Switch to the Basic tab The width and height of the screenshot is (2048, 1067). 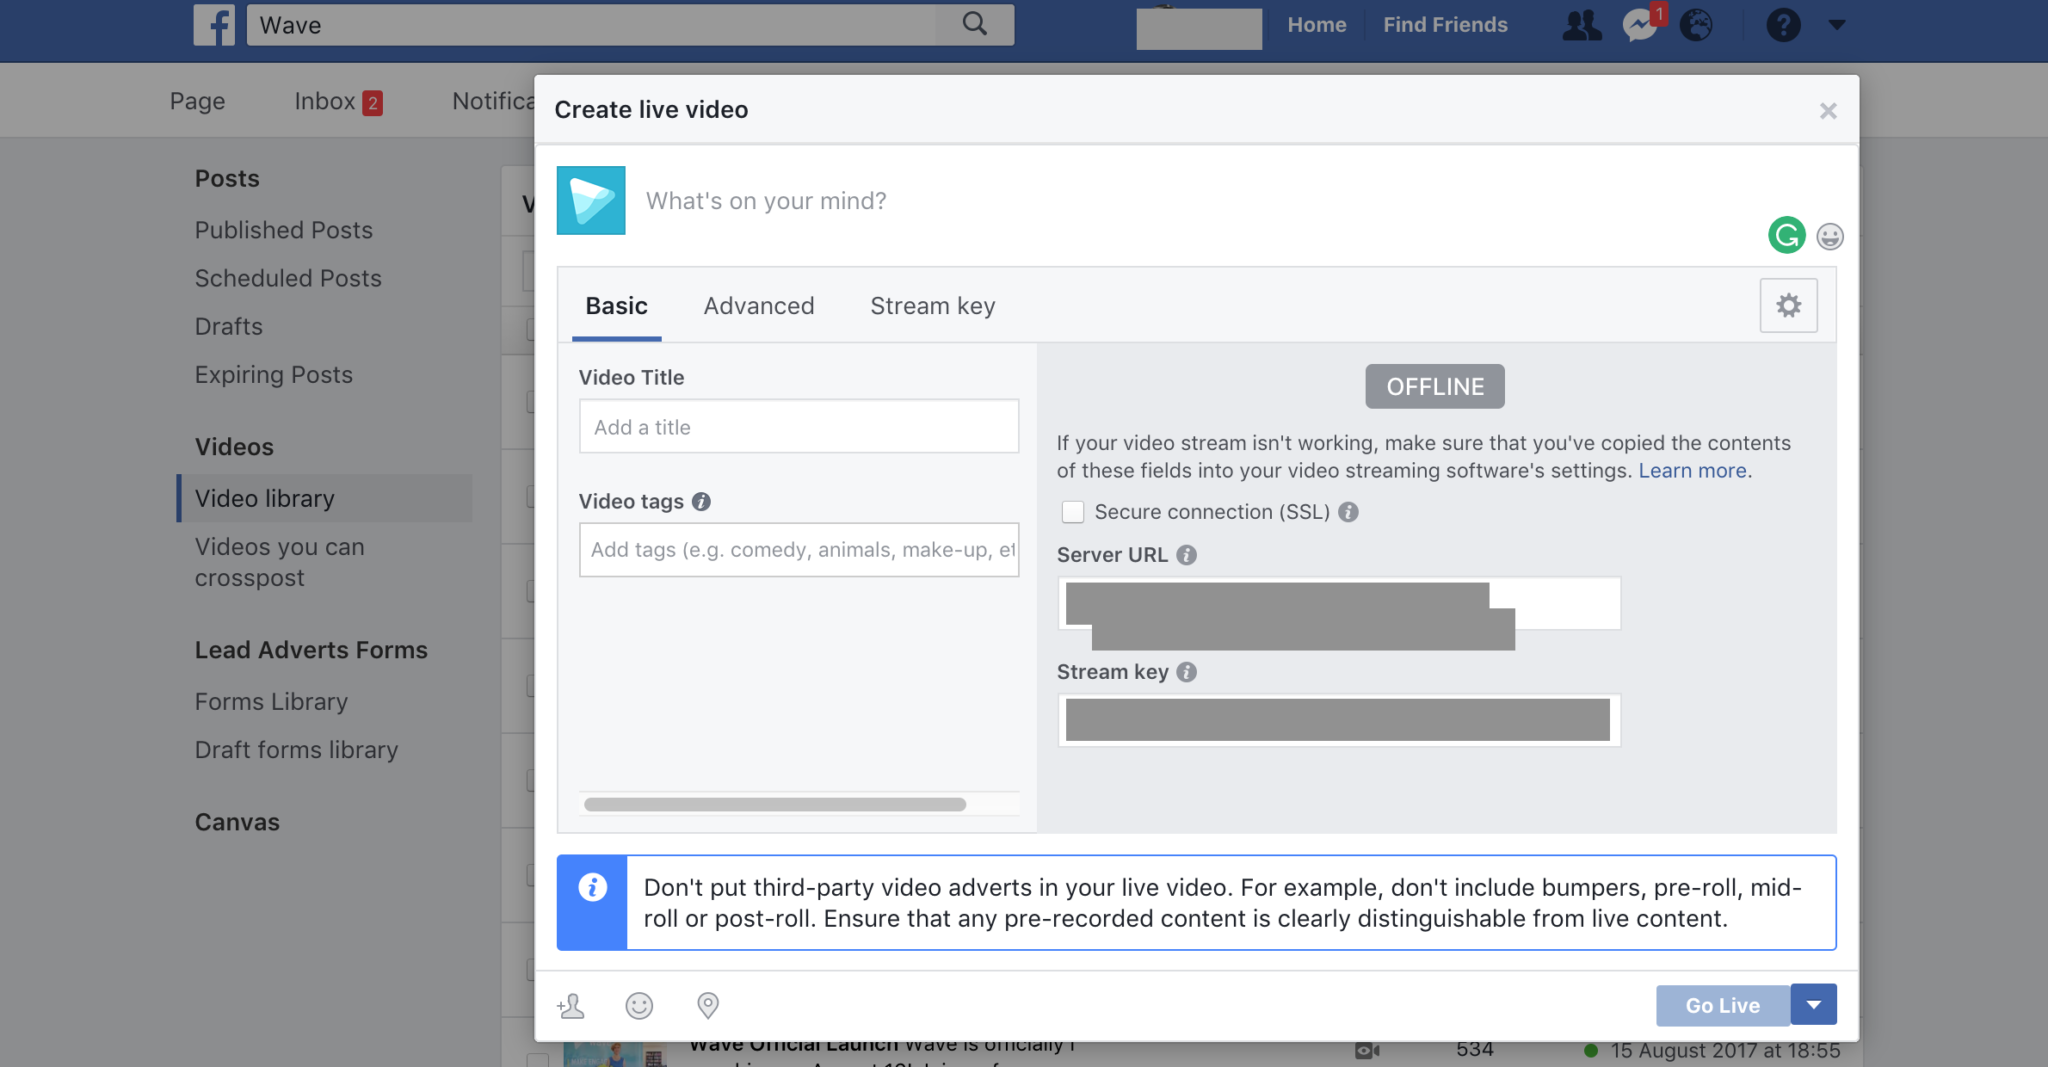pos(617,306)
